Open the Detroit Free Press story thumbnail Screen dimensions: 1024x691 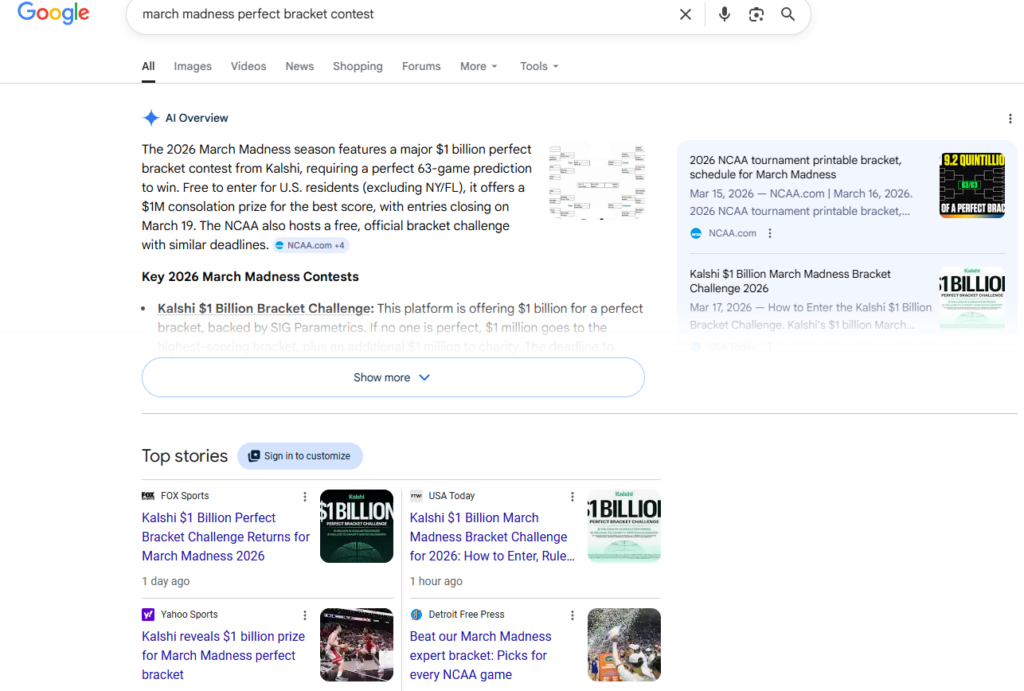click(x=624, y=645)
